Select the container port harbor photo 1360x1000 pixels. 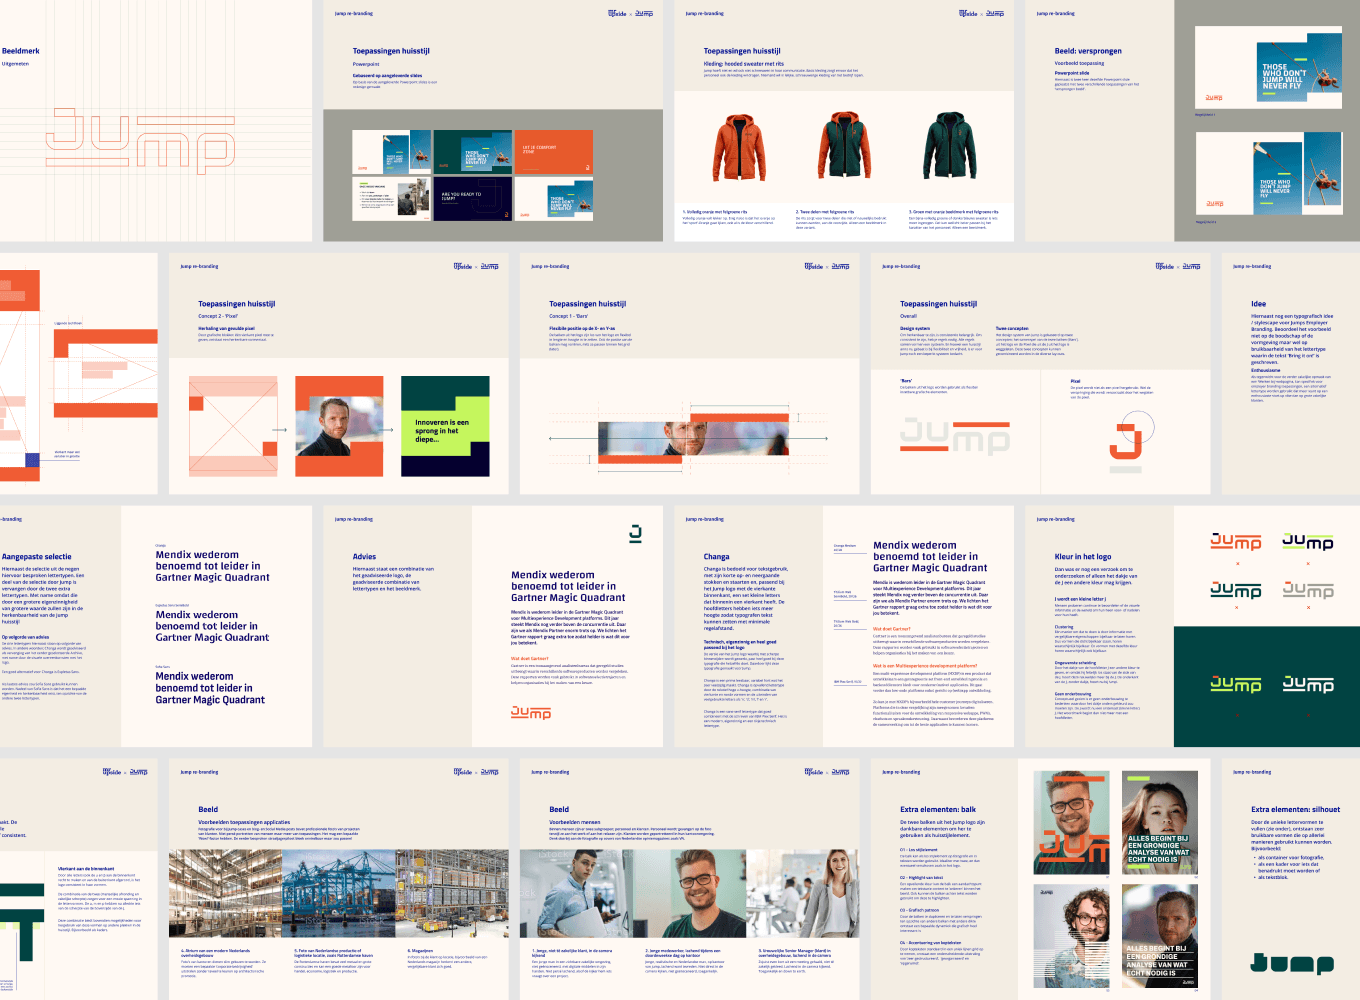click(x=339, y=894)
